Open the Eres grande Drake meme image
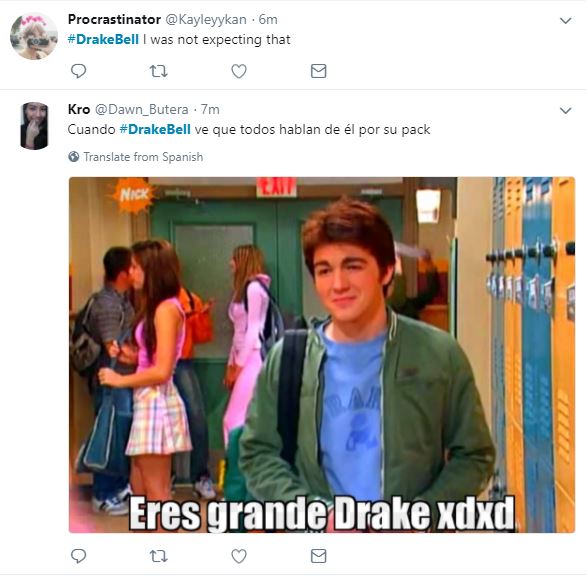The height and width of the screenshot is (581, 586). (x=322, y=355)
